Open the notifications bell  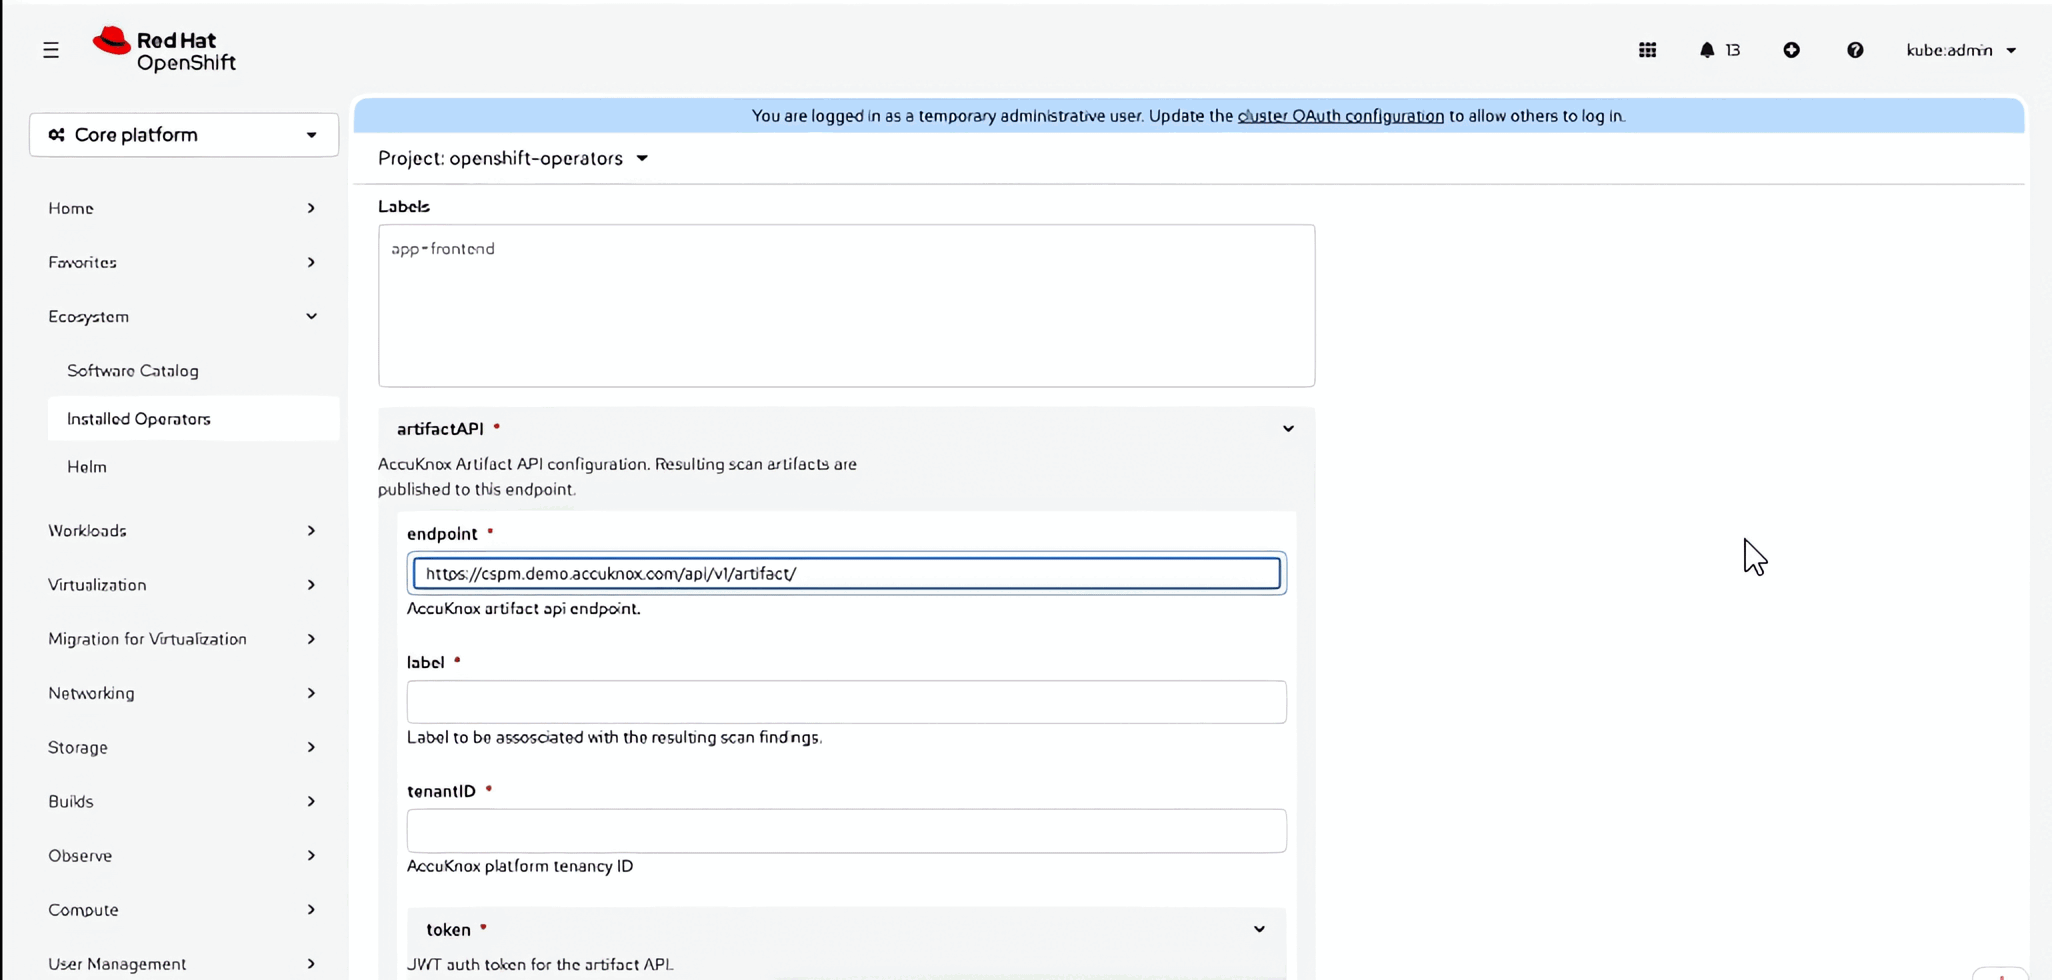[1720, 50]
